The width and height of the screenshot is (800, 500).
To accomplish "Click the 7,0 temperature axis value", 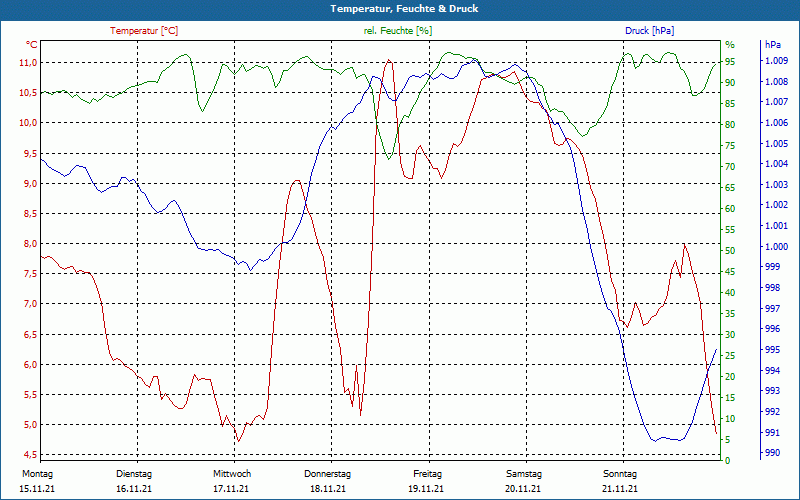I will (x=30, y=304).
